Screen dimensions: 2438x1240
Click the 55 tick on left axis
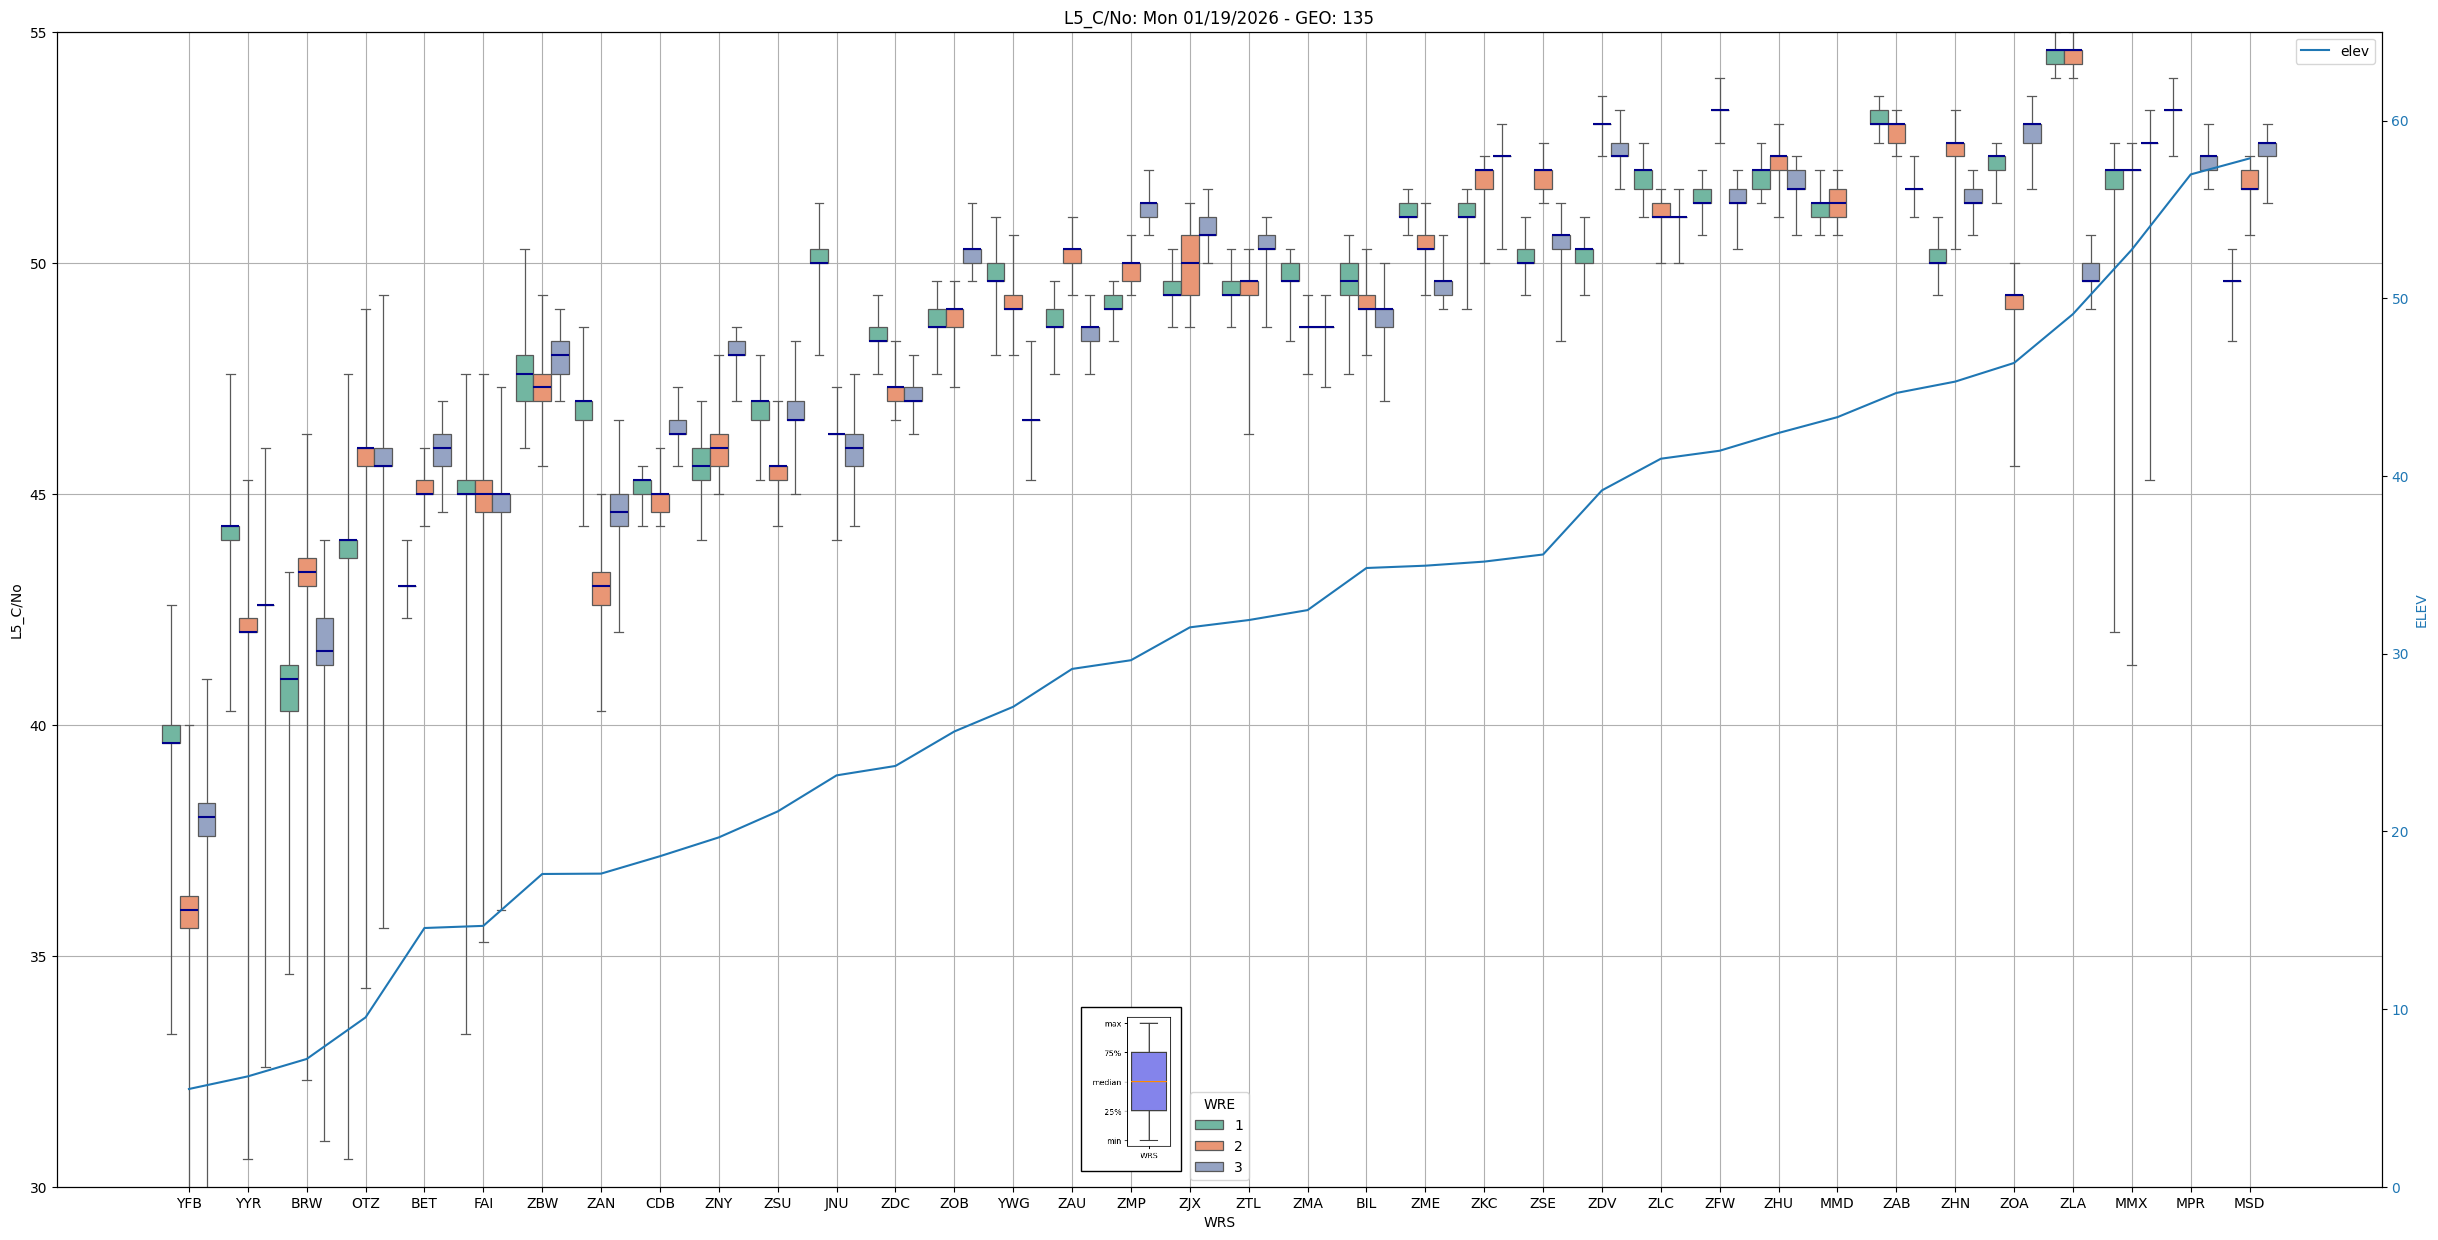click(39, 33)
